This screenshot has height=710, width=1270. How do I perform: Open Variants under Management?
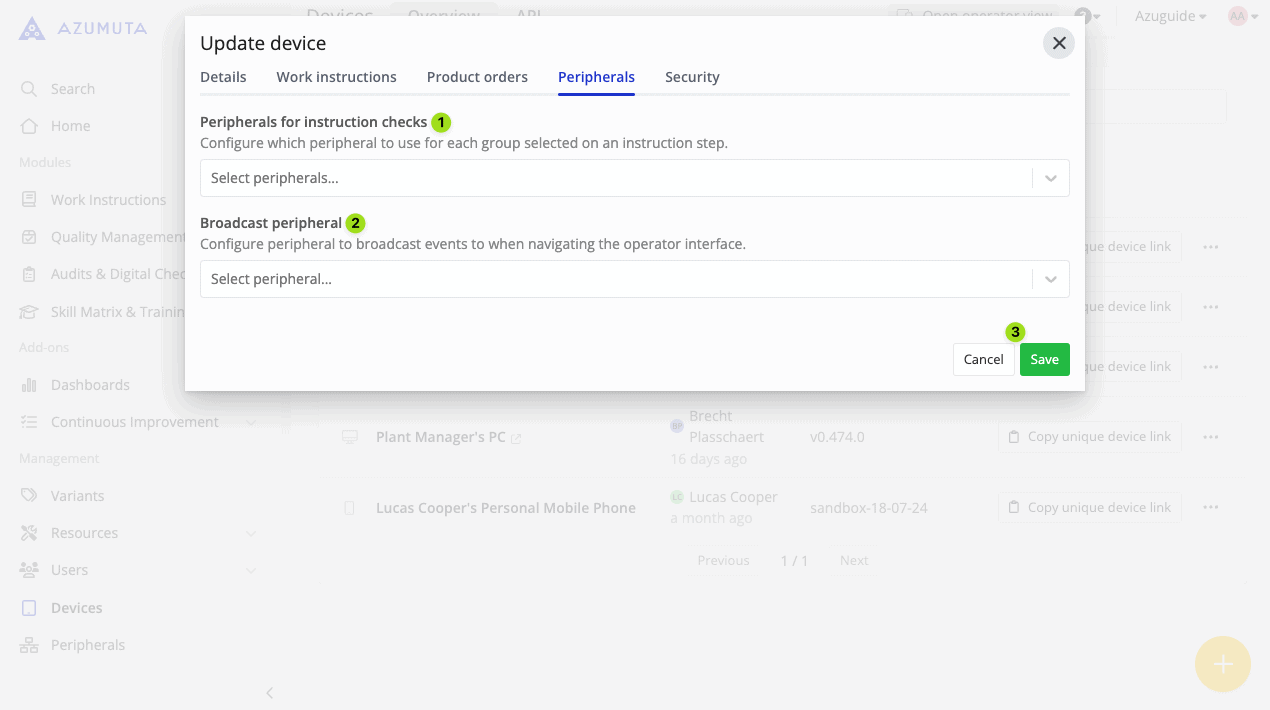(x=75, y=495)
